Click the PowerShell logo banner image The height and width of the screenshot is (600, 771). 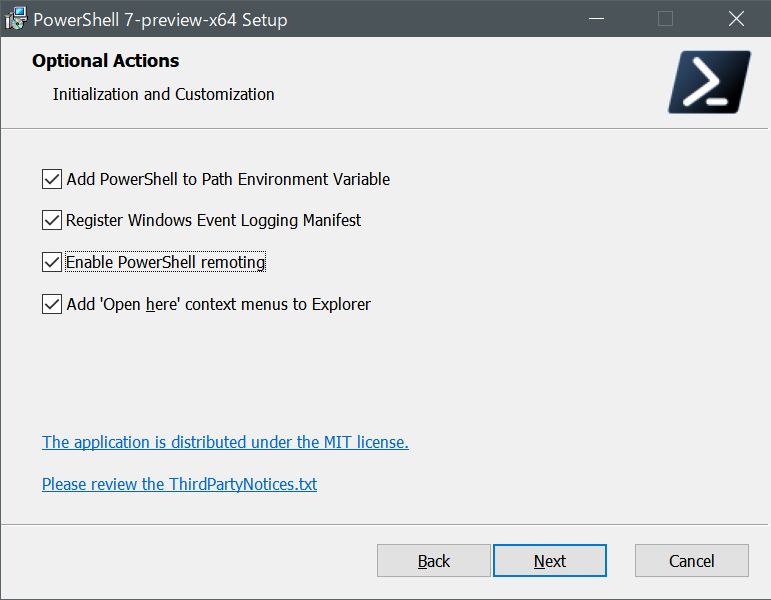(x=709, y=82)
